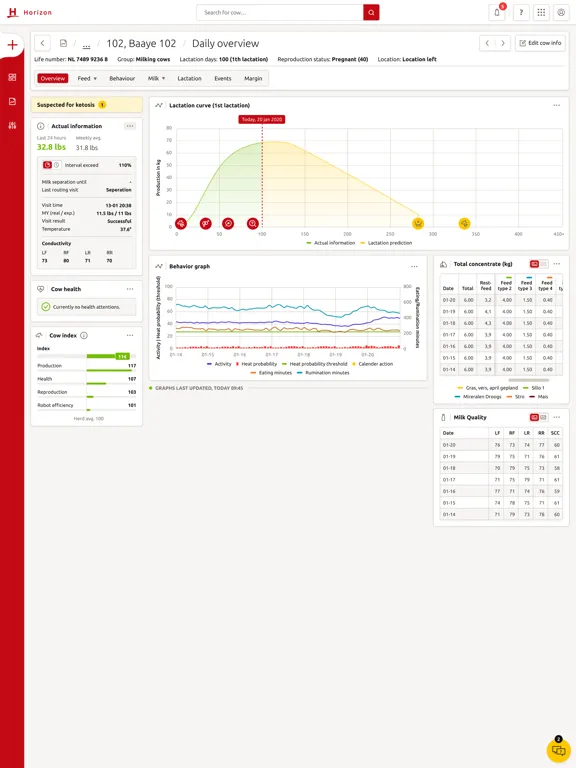Go back with the left arrow button
This screenshot has height=768, width=576.
tap(43, 43)
